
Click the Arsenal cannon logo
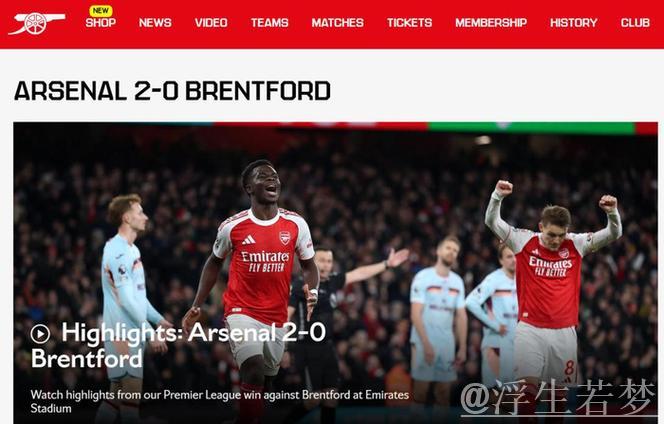(x=37, y=23)
